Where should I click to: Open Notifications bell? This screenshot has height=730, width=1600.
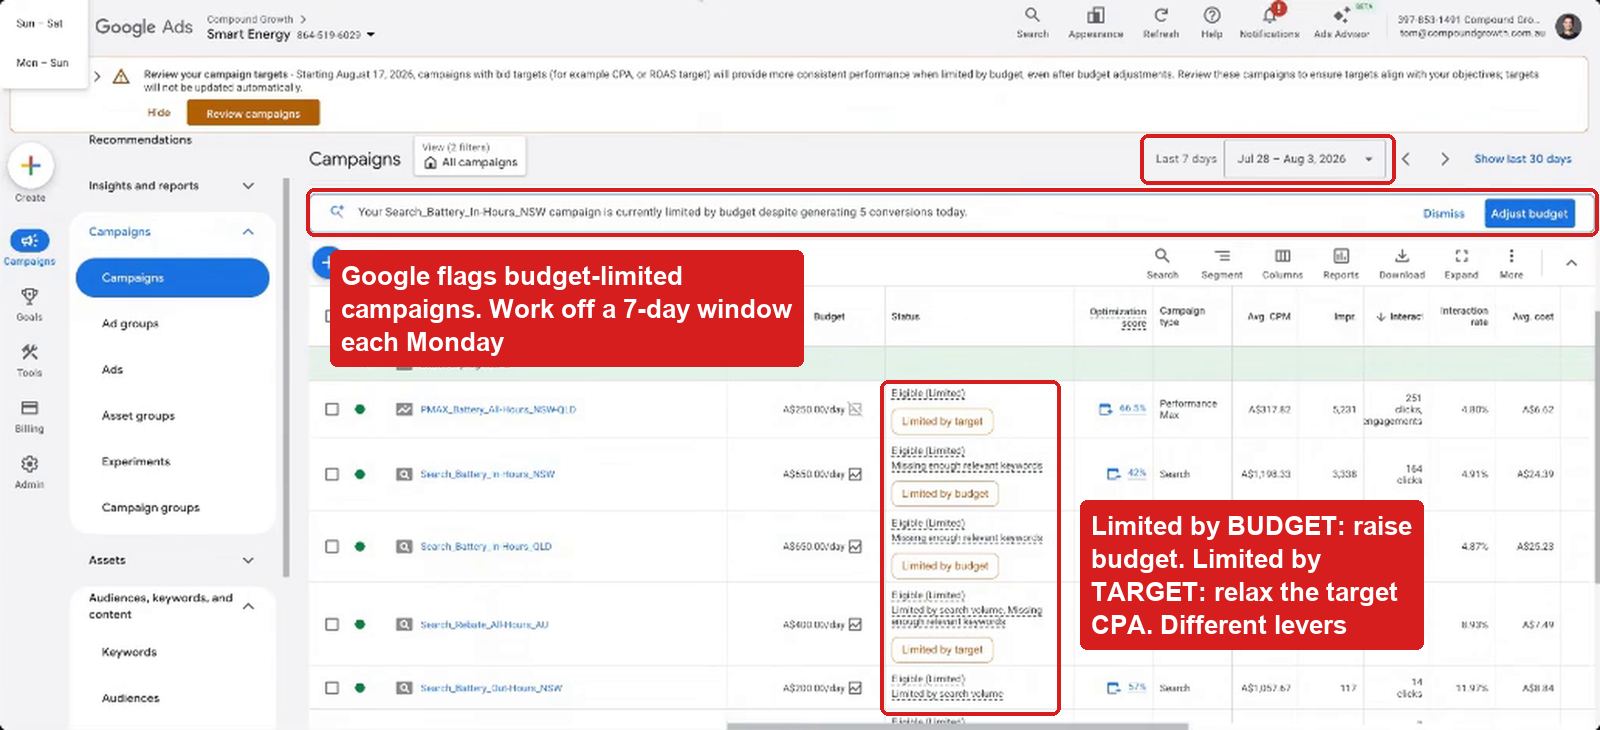[x=1269, y=22]
